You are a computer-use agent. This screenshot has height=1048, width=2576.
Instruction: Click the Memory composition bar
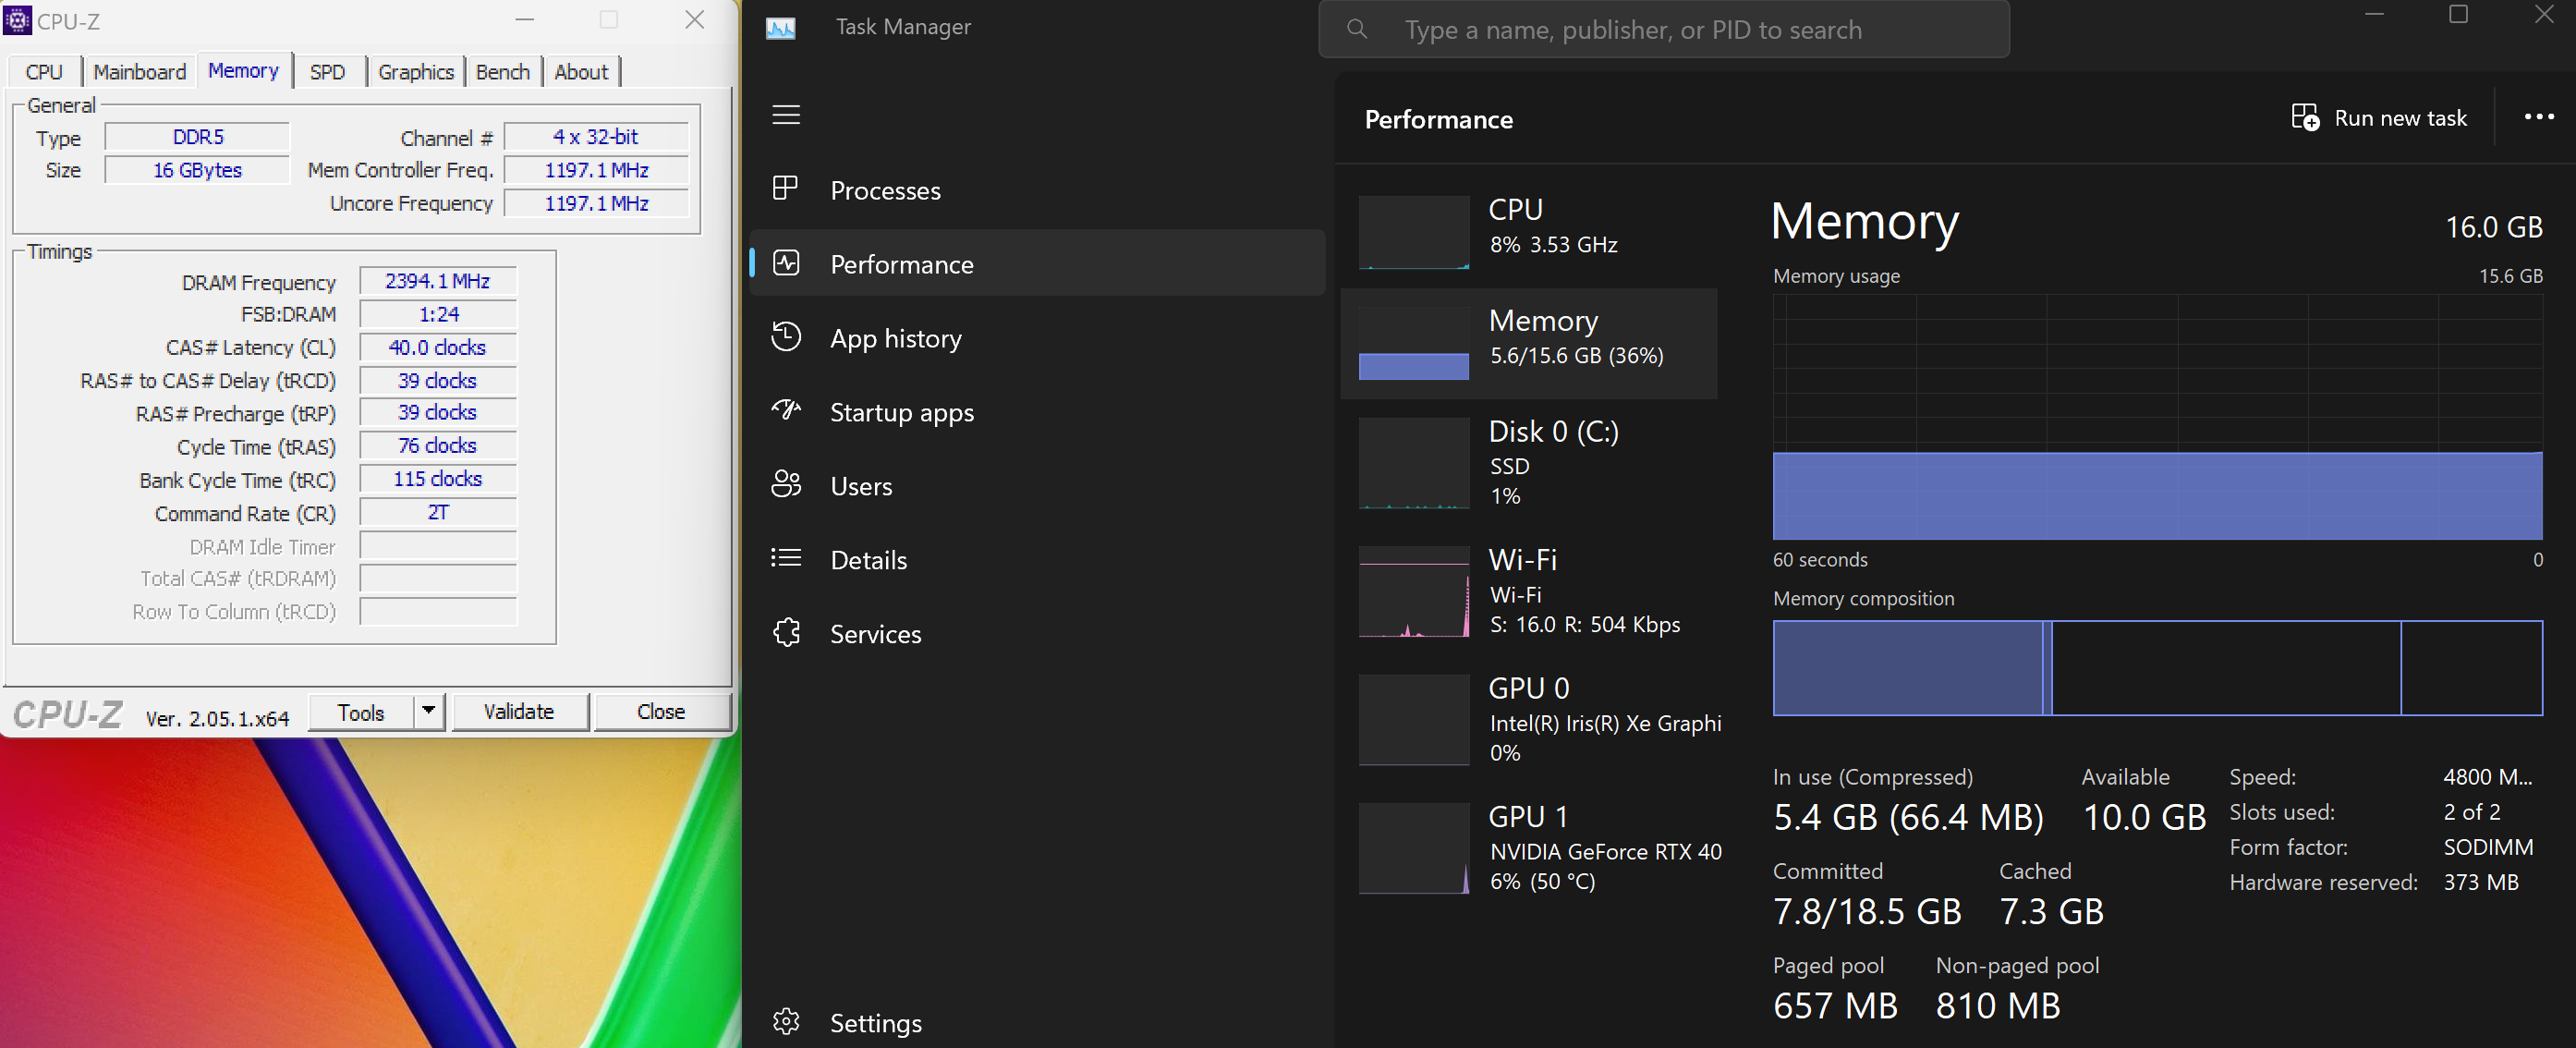point(2157,667)
